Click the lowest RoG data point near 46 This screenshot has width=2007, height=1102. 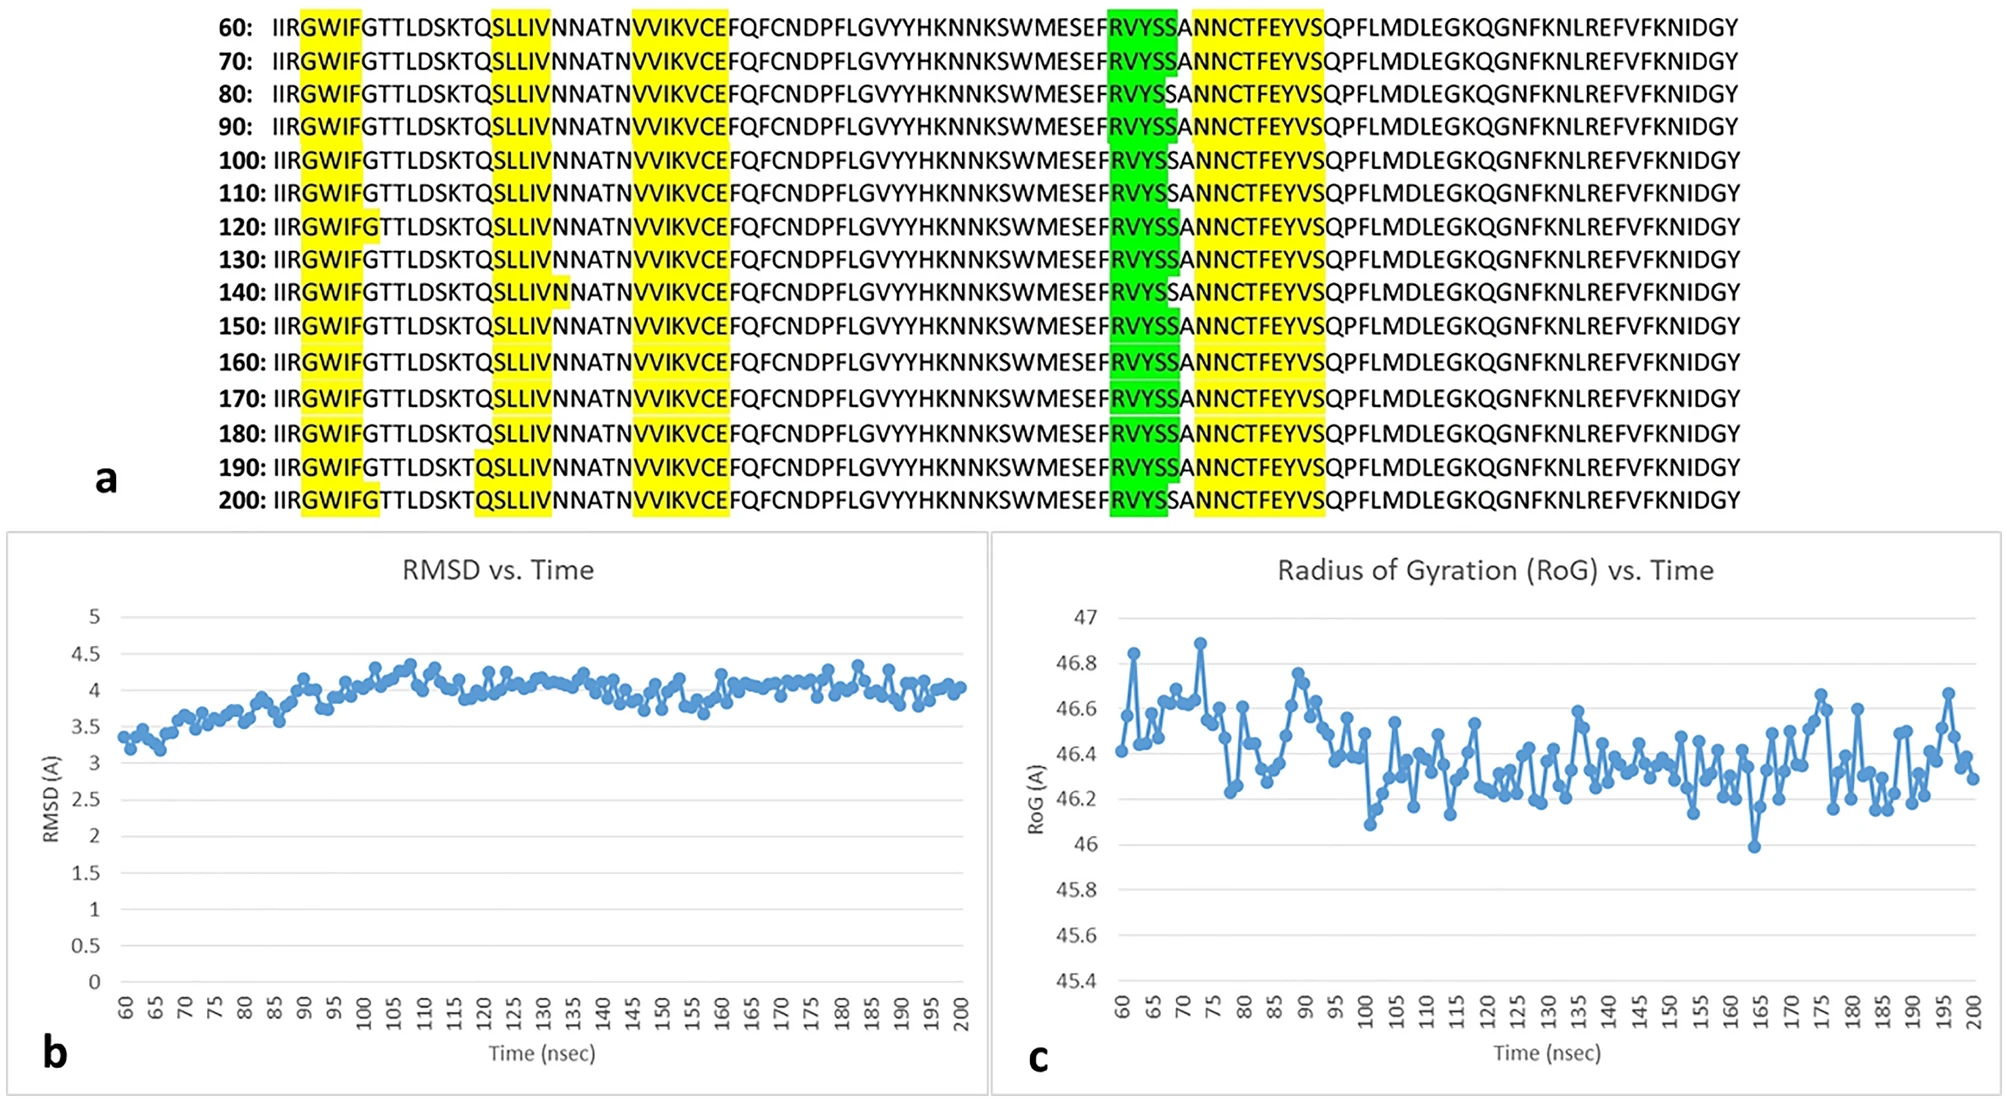coord(1754,847)
